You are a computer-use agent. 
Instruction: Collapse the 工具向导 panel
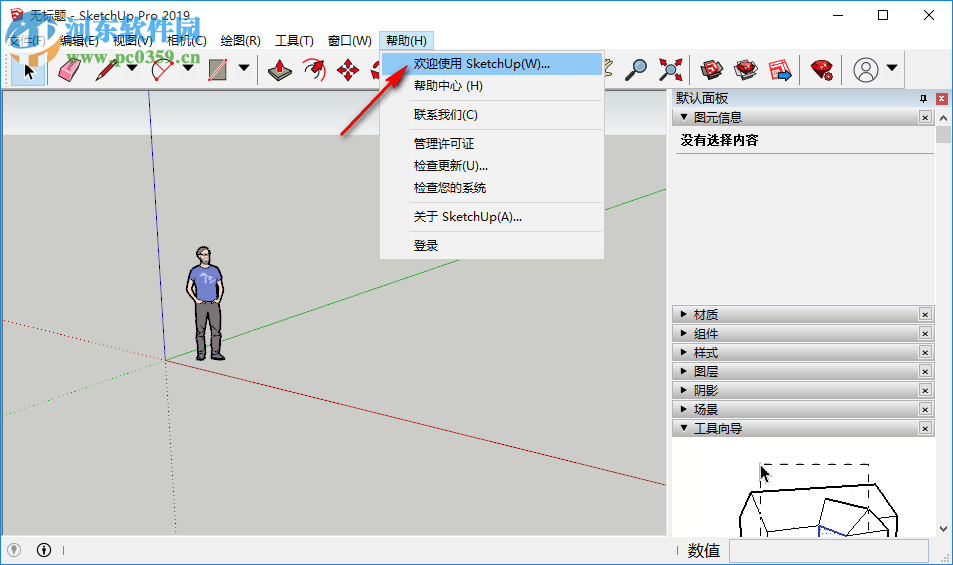pyautogui.click(x=684, y=428)
